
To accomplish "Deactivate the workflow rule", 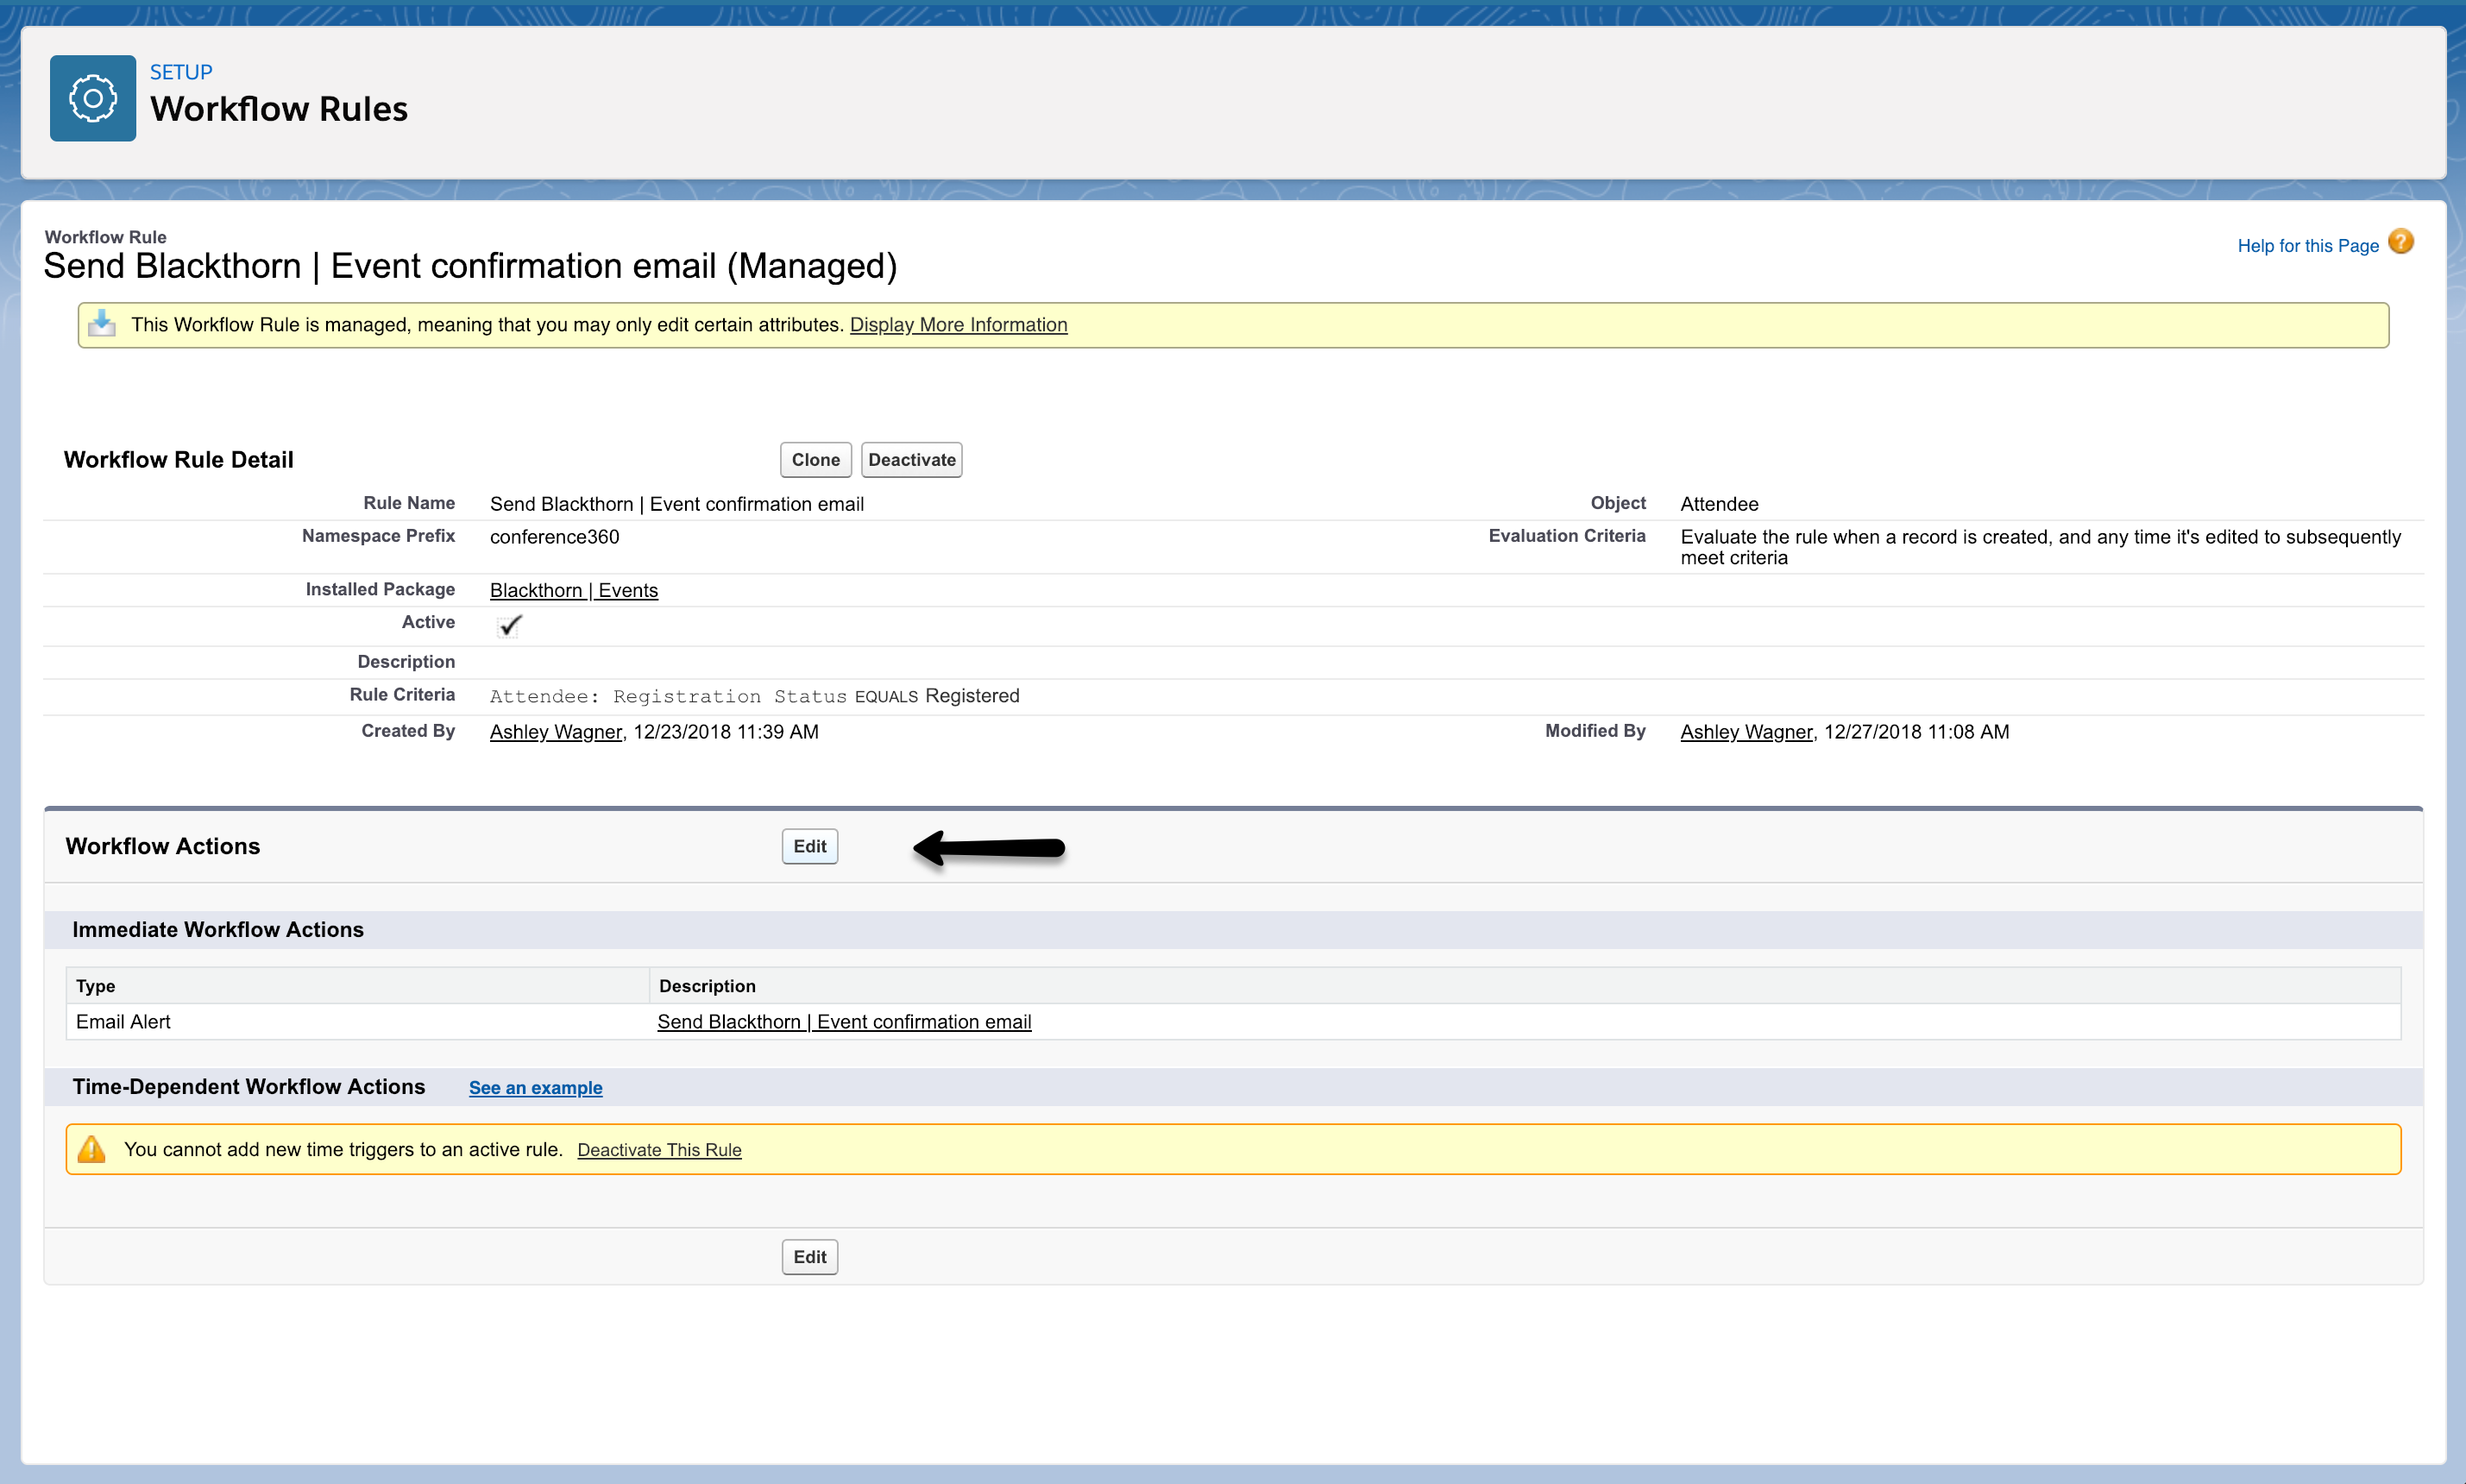I will point(911,460).
